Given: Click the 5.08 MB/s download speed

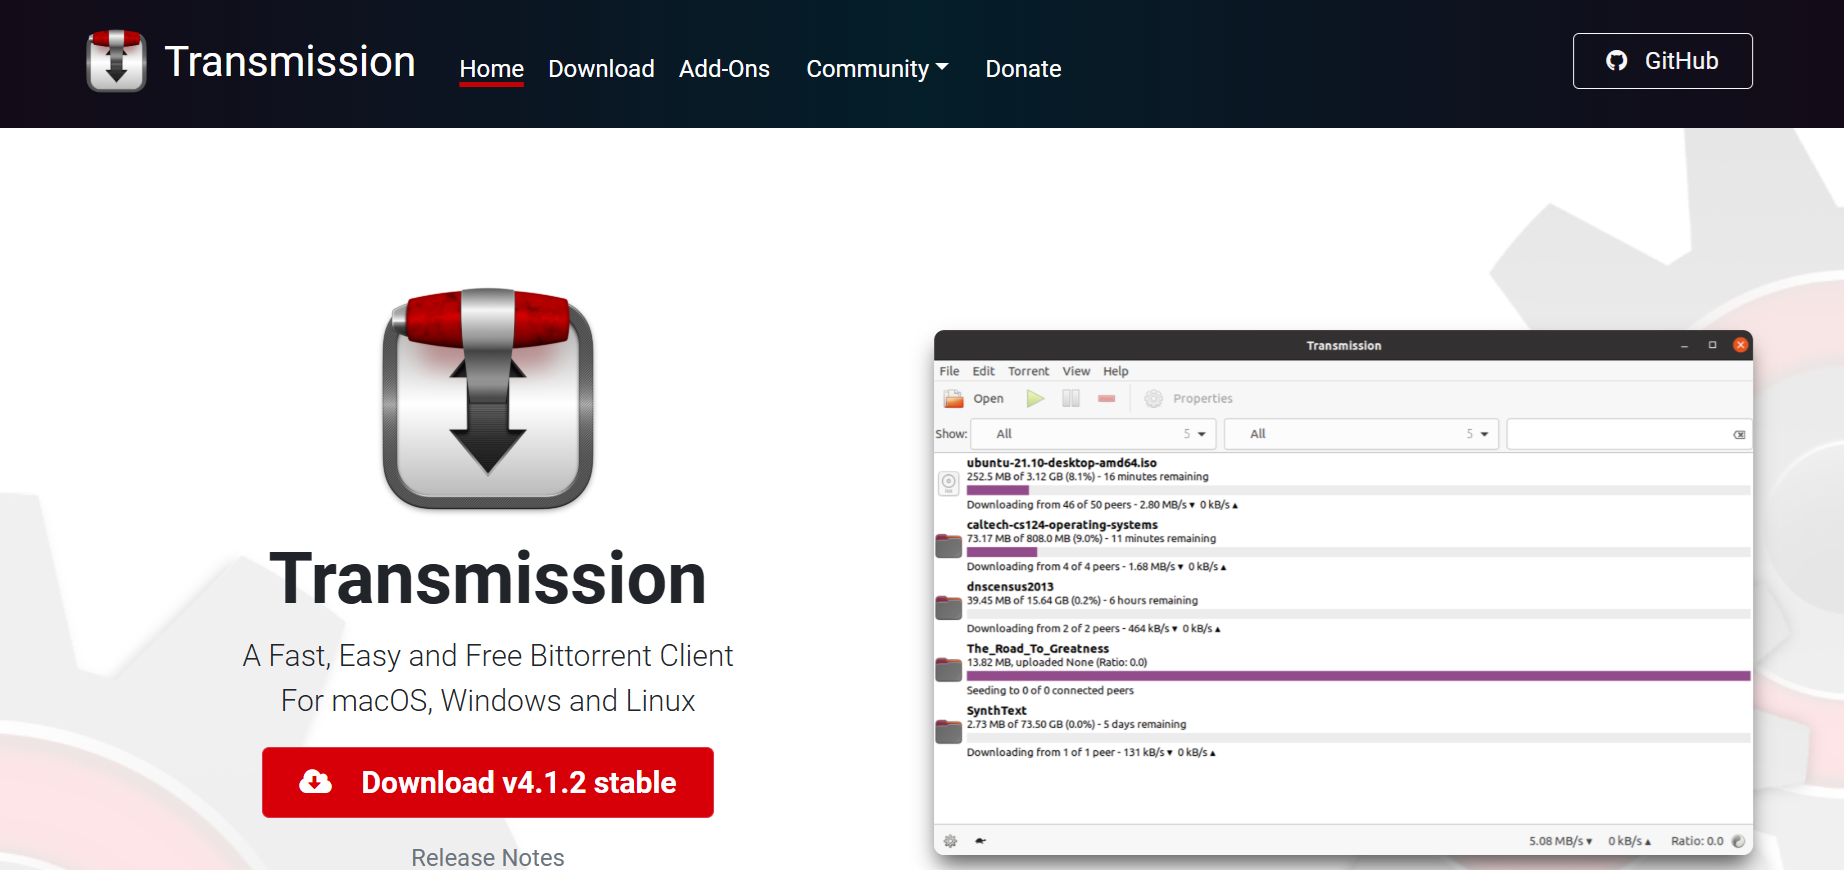Looking at the screenshot, I should [1560, 841].
